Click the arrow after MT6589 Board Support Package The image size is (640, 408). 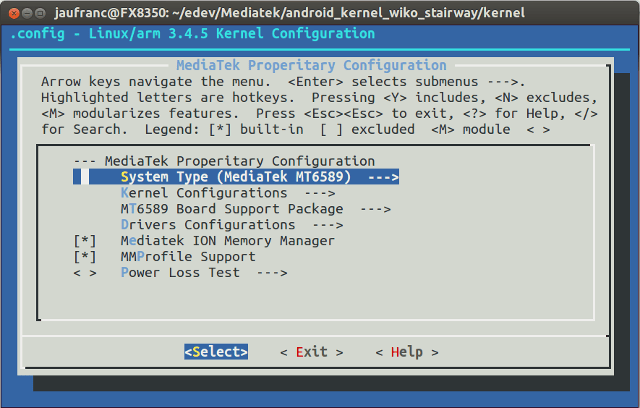coord(376,209)
